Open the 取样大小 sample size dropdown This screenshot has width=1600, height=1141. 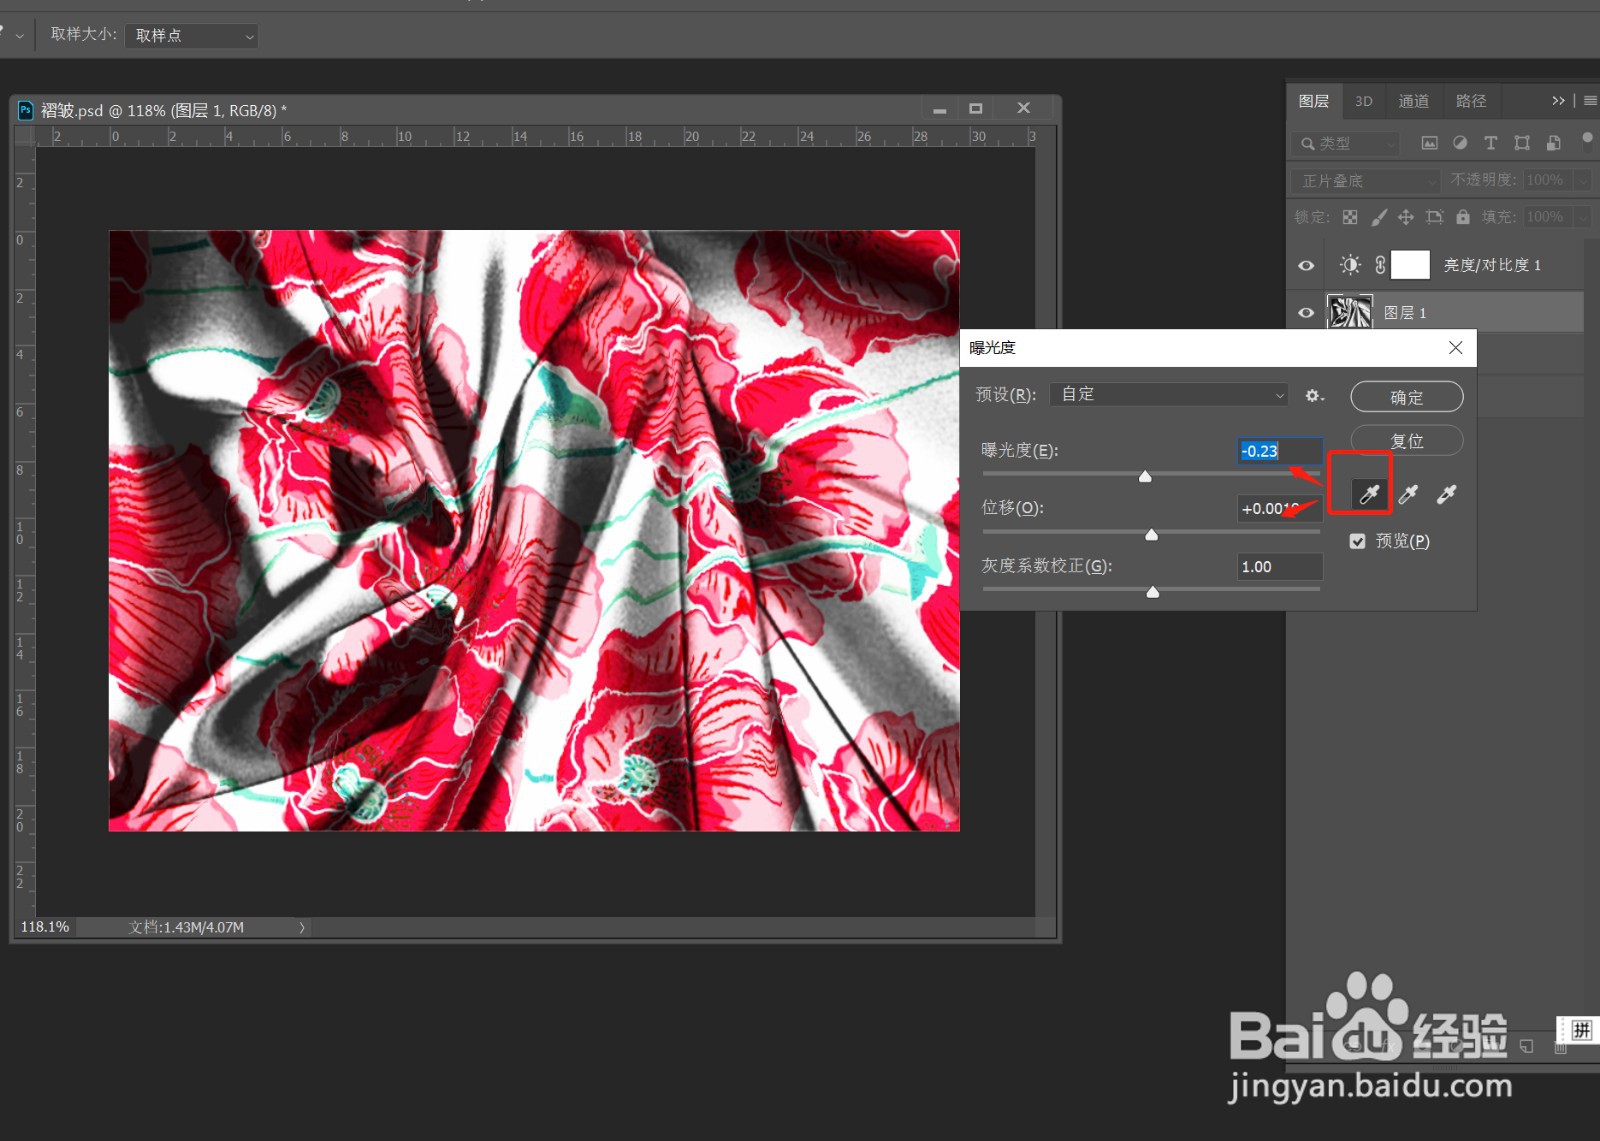click(192, 36)
